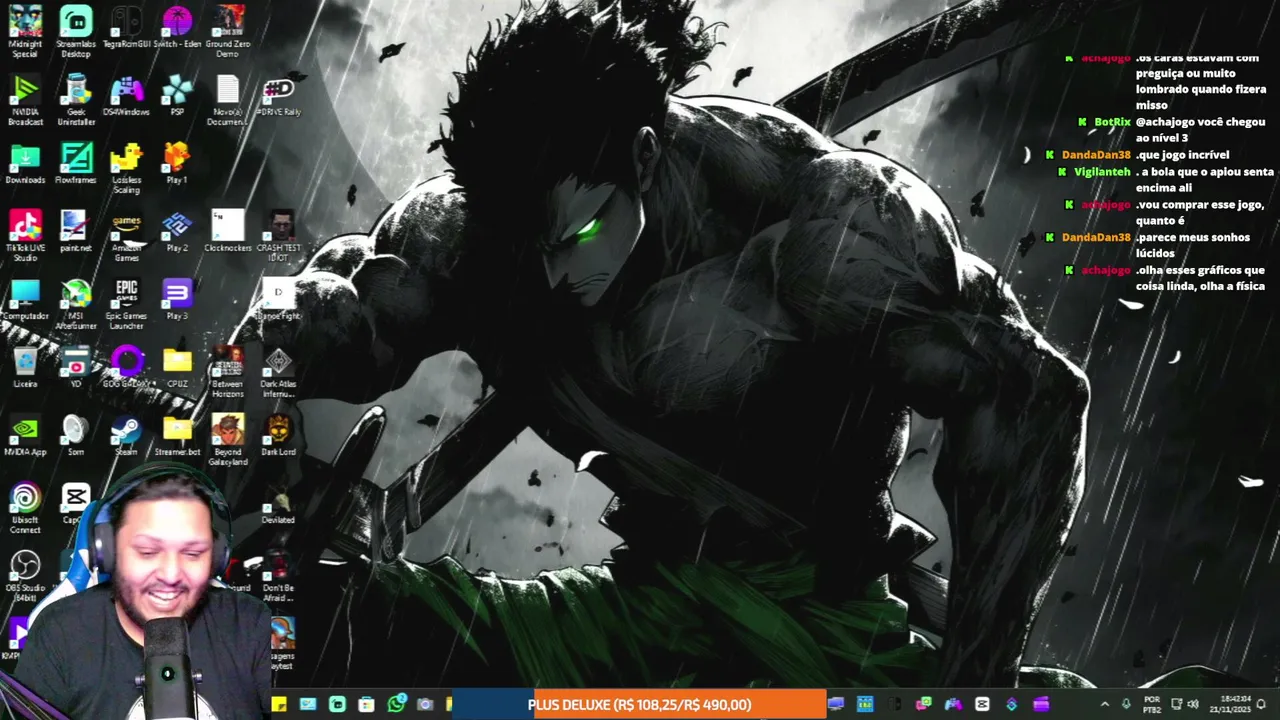
Task: Click the microphone icon in the system tray
Action: click(1126, 704)
